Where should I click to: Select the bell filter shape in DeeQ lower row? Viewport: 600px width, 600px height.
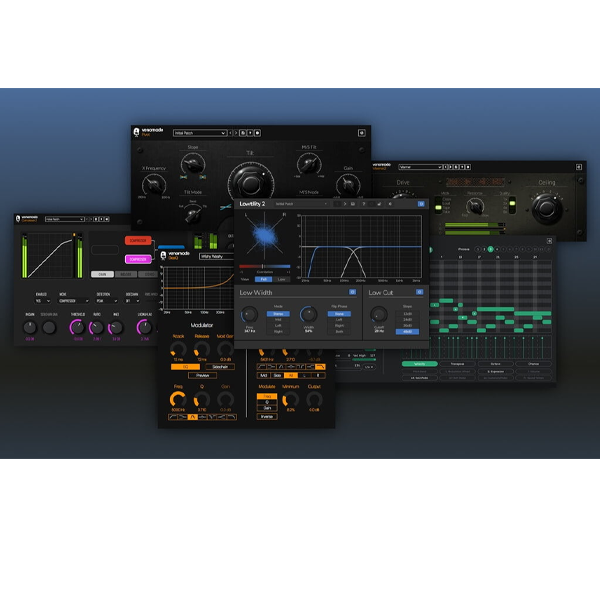tap(192, 417)
